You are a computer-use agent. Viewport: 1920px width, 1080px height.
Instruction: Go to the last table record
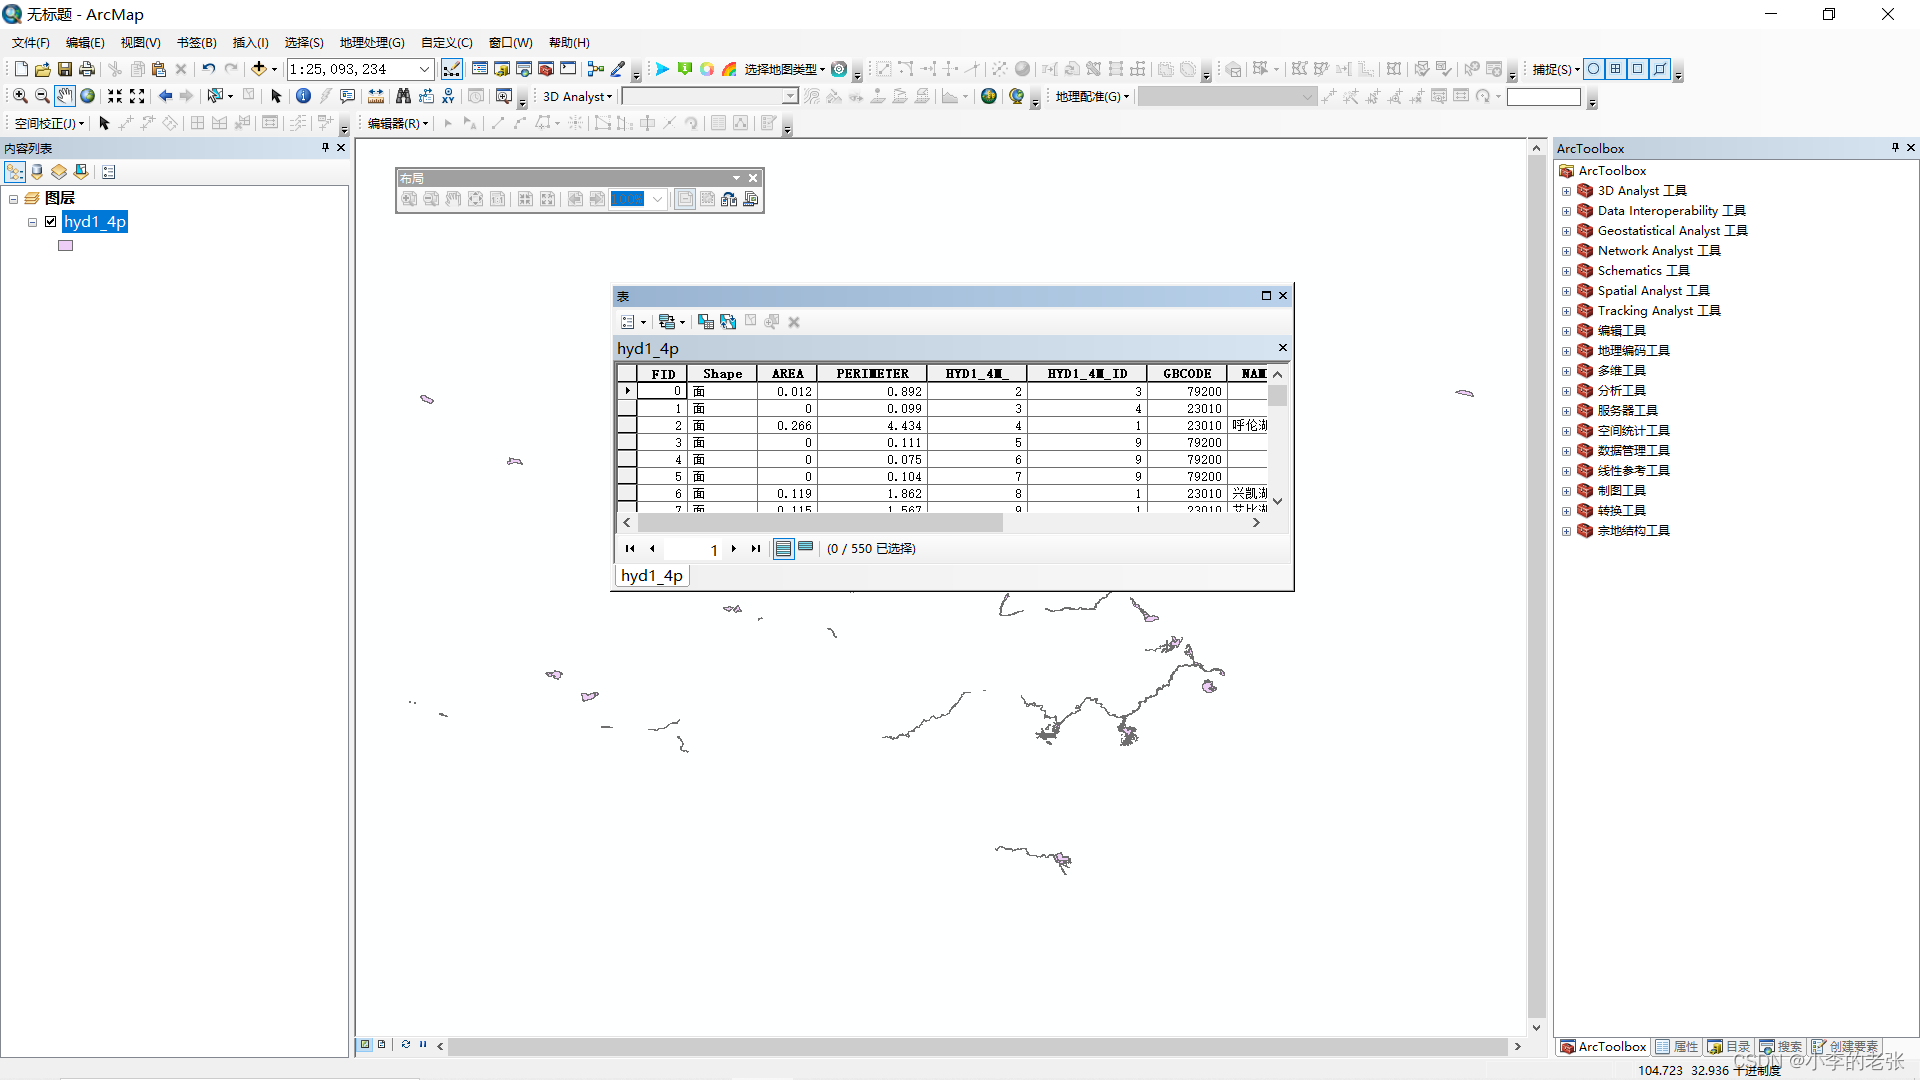coord(756,548)
